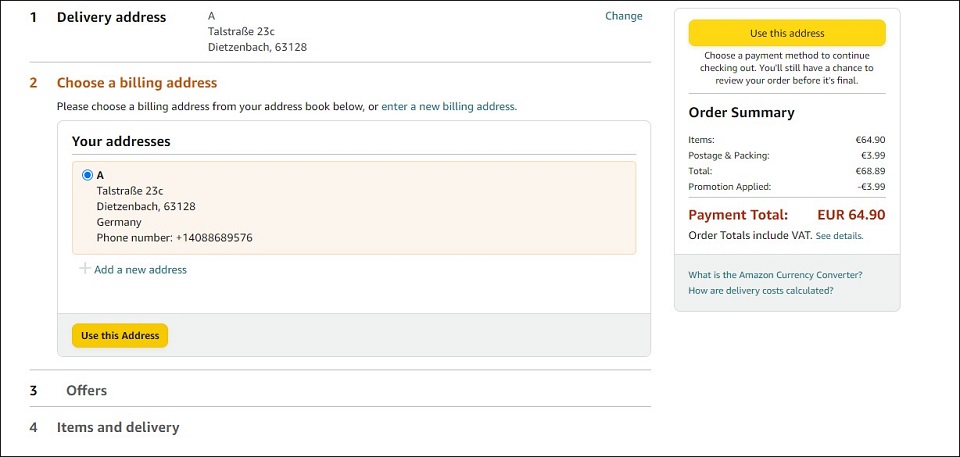Expand the 'Items and delivery' step

pos(118,427)
